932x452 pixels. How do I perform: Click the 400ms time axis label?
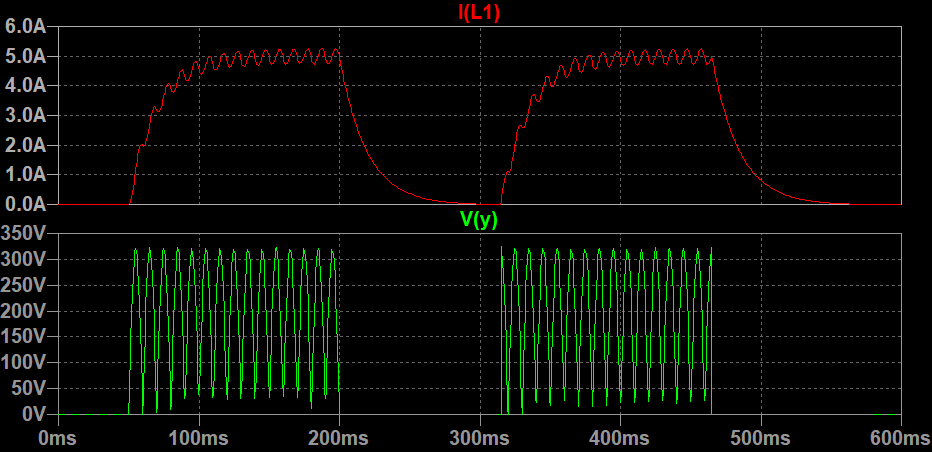tap(620, 439)
